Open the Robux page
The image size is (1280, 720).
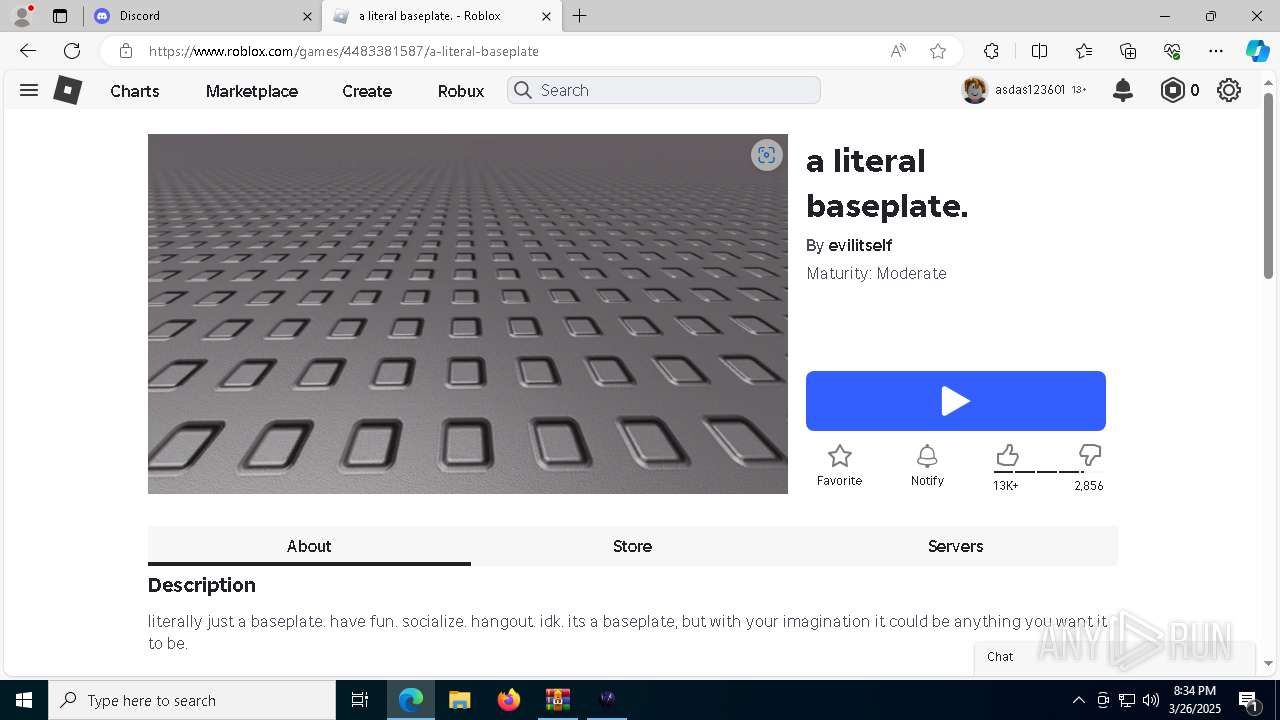click(x=461, y=91)
